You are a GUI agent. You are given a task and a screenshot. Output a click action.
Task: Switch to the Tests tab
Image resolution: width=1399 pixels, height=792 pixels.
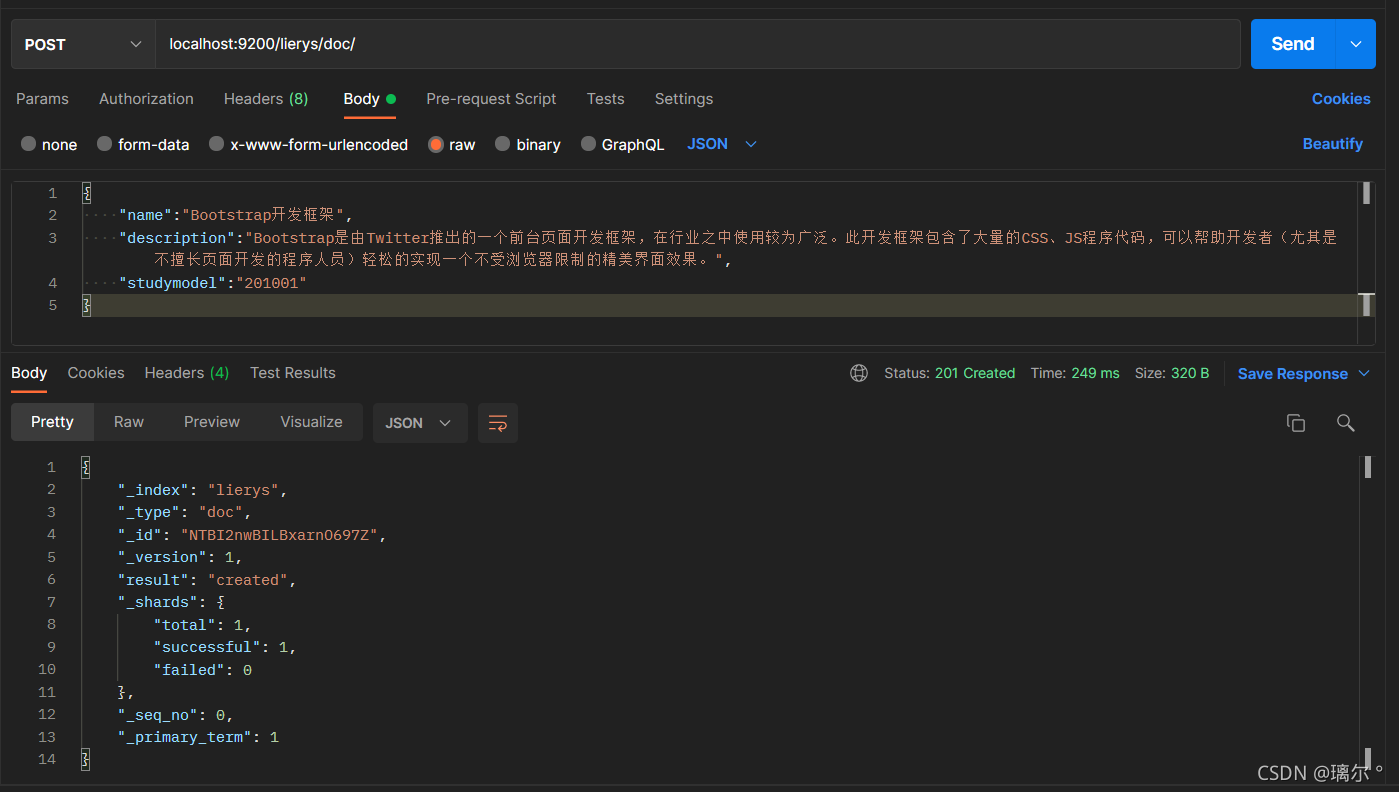coord(605,99)
